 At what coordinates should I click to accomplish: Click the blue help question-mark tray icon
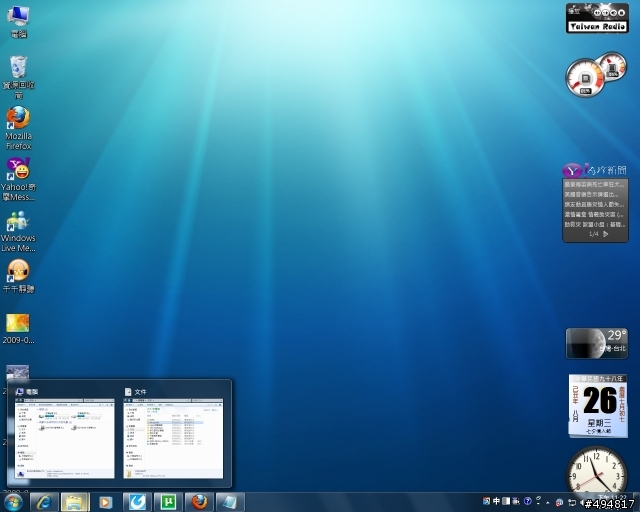(x=527, y=501)
